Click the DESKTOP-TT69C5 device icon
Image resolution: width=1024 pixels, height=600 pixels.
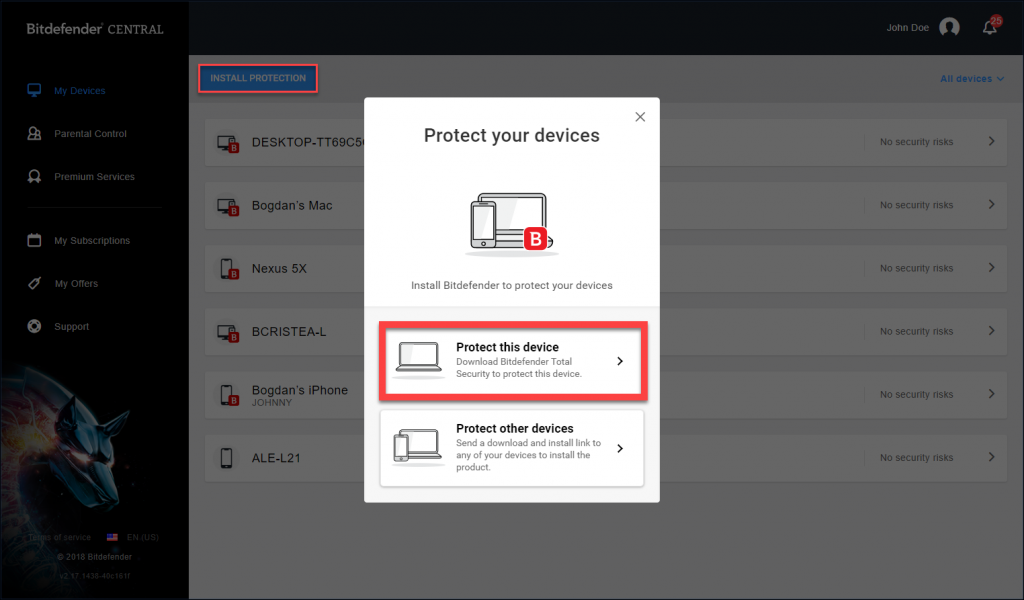(228, 143)
